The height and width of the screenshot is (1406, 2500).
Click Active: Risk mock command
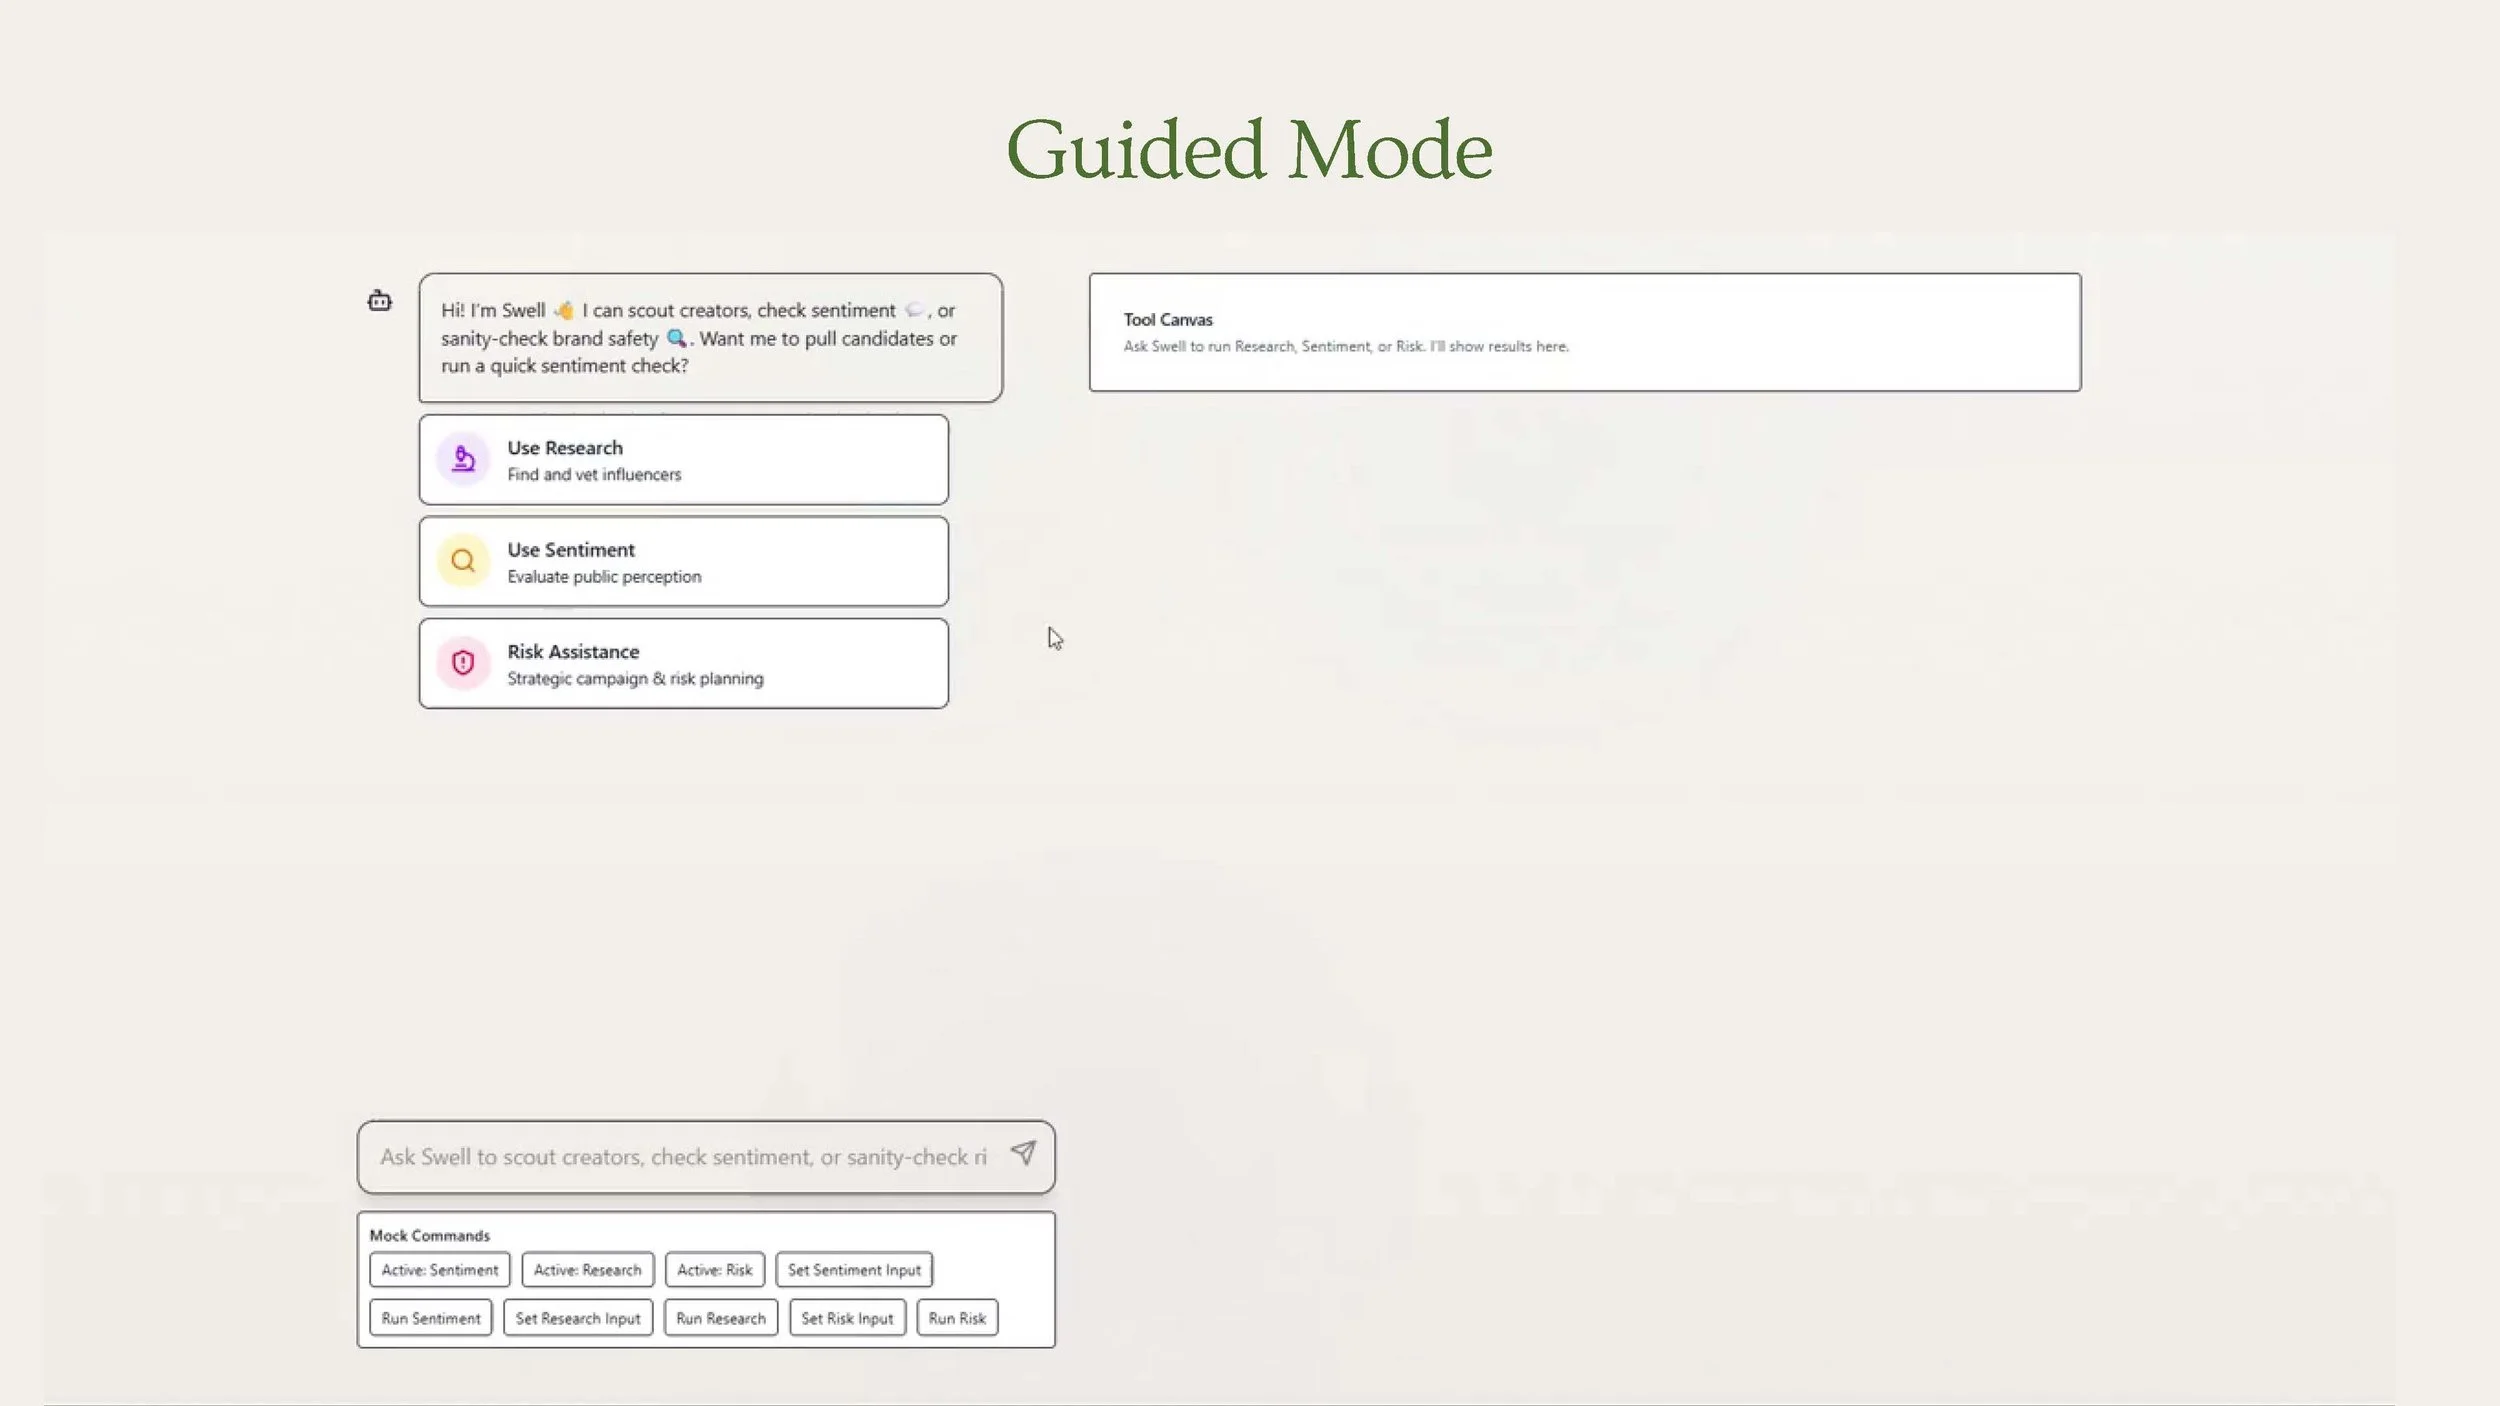point(715,1270)
